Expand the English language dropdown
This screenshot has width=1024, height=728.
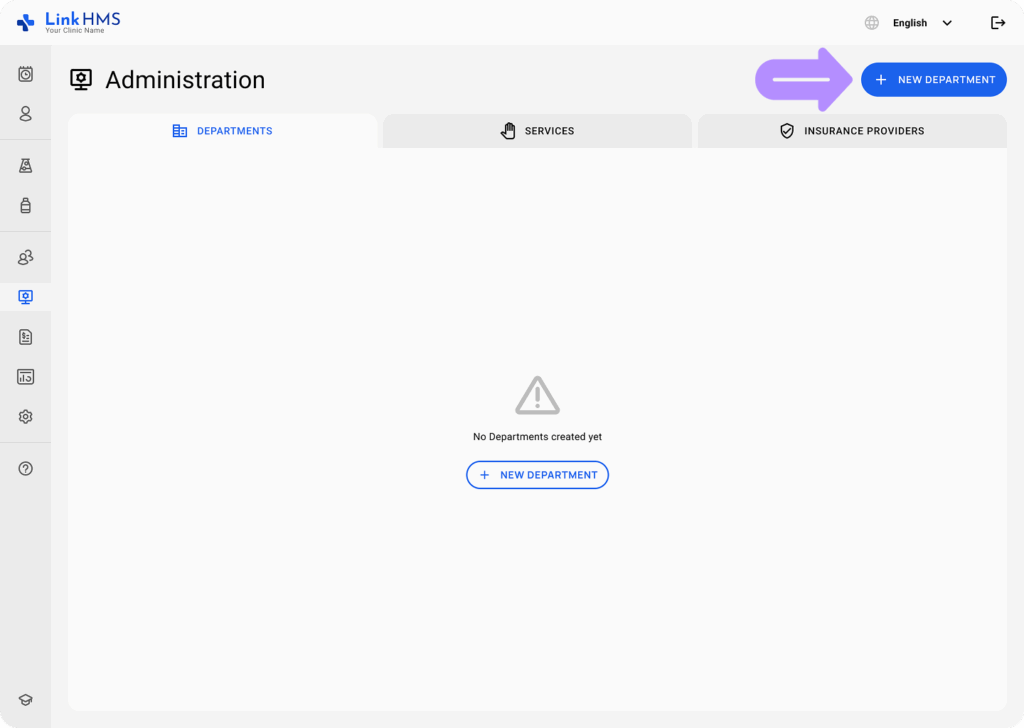click(909, 23)
